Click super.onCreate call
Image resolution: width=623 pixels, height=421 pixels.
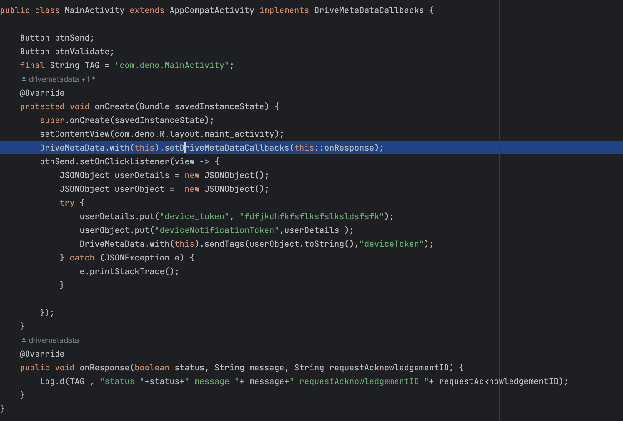(x=127, y=120)
